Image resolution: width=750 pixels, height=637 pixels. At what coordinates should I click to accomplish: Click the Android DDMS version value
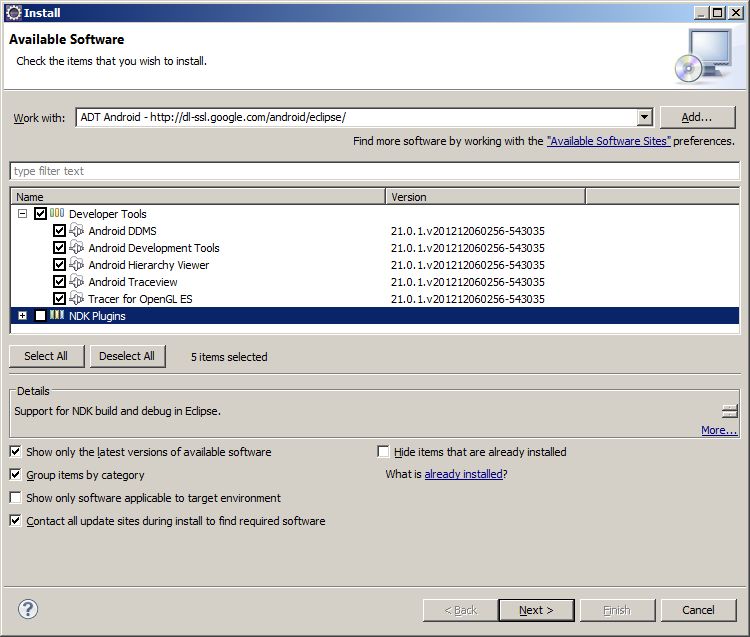[468, 231]
